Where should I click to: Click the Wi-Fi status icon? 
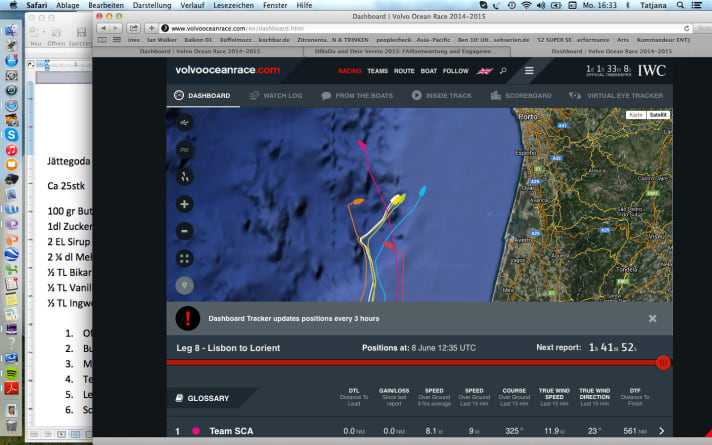tap(526, 5)
